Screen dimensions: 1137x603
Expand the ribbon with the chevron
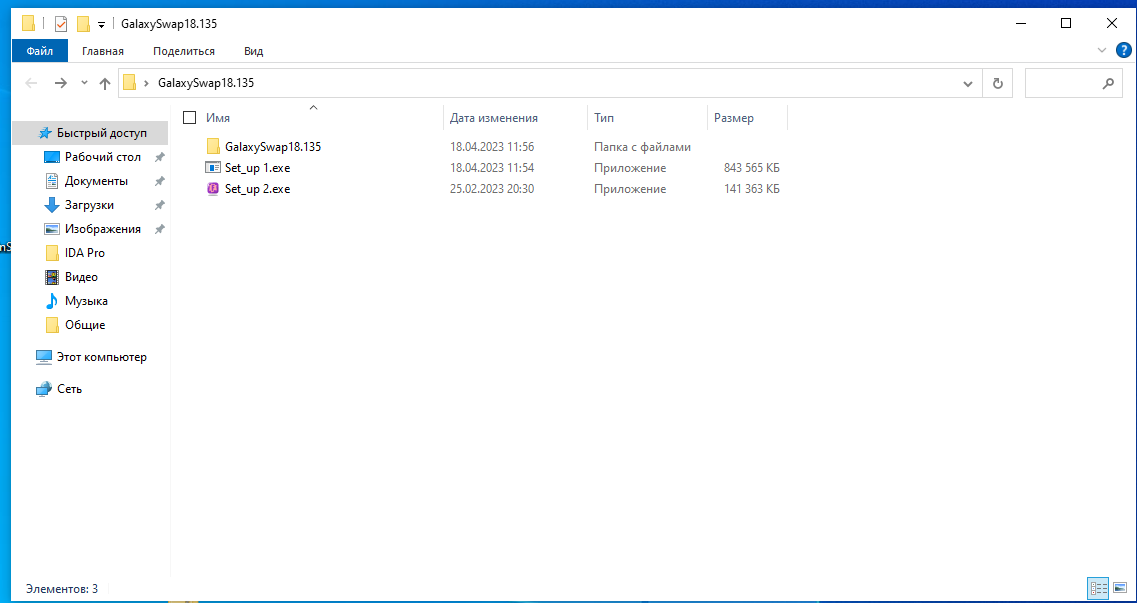point(1101,51)
